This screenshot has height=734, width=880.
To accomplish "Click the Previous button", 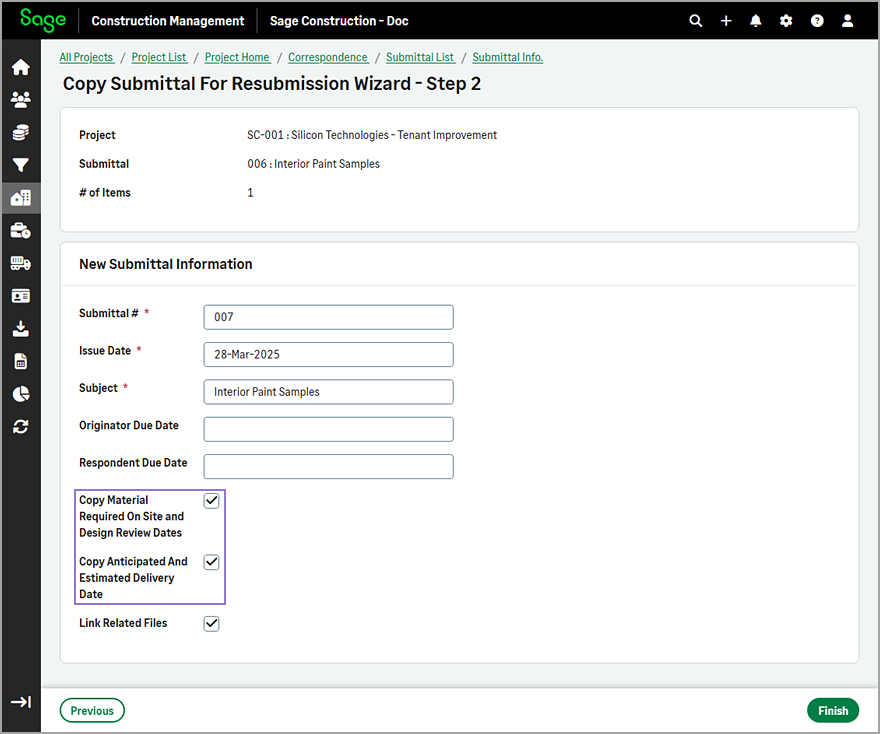I will [x=92, y=710].
